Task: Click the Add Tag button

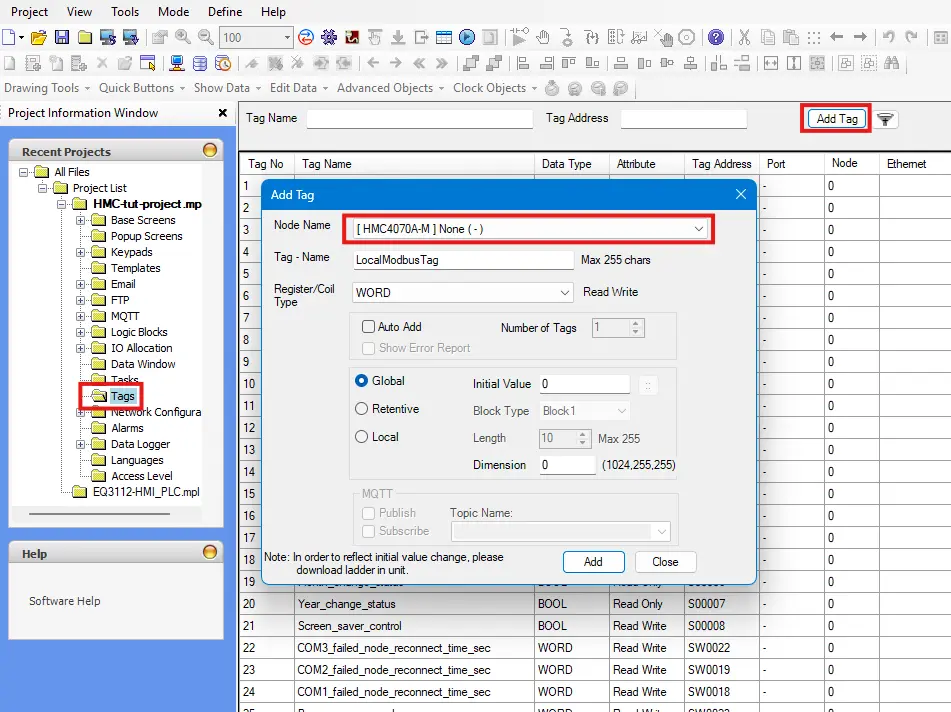Action: coord(835,118)
